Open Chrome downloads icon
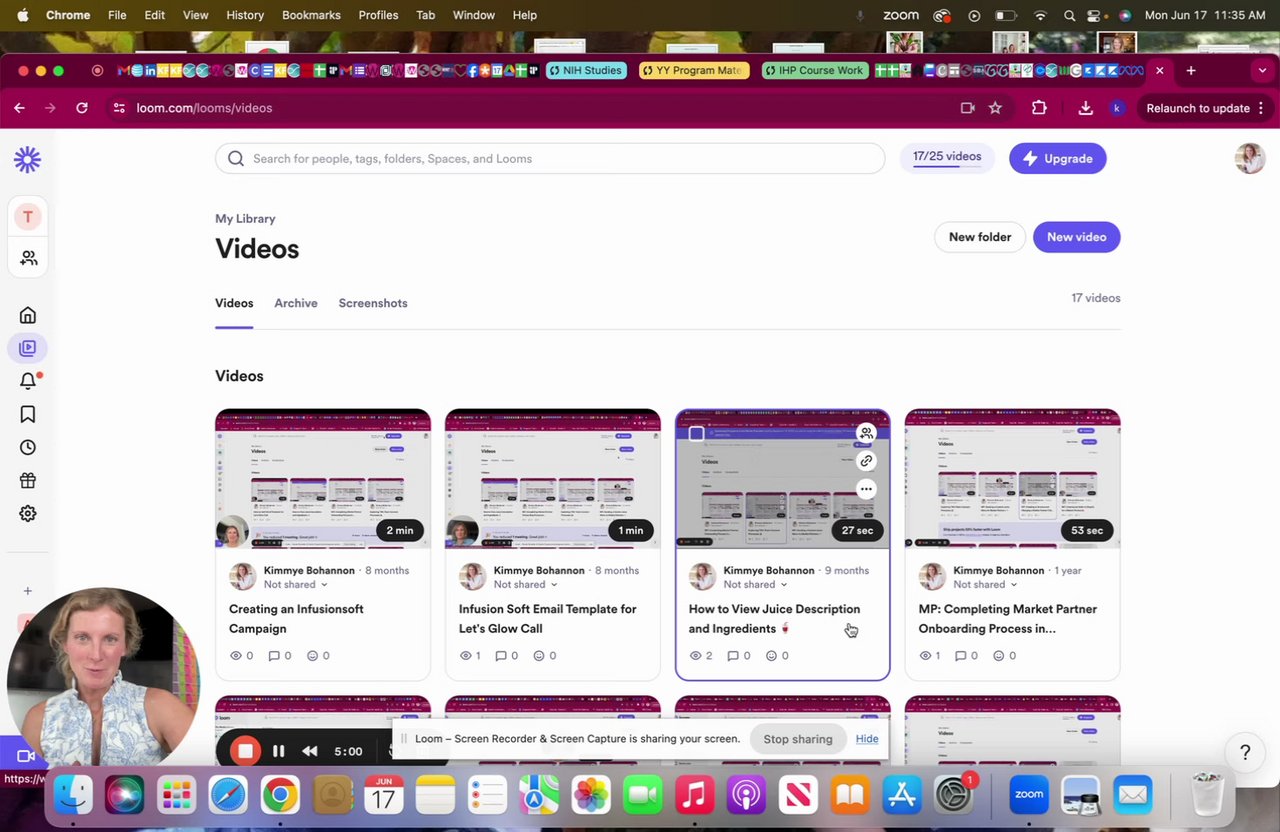This screenshot has width=1280, height=832. point(1085,108)
